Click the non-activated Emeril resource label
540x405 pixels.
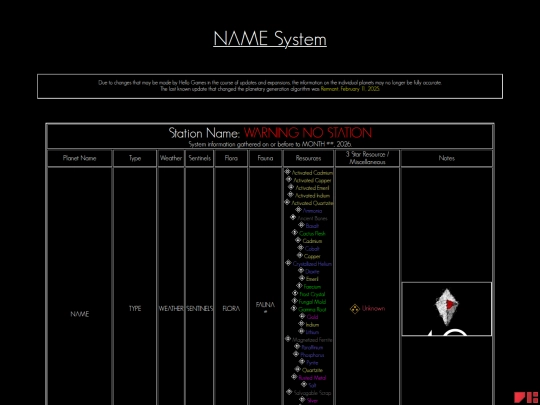(312, 279)
